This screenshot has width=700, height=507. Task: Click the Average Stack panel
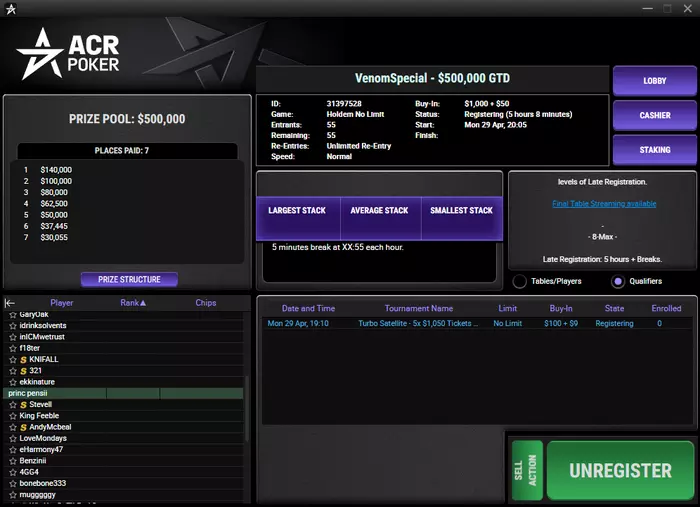point(380,218)
